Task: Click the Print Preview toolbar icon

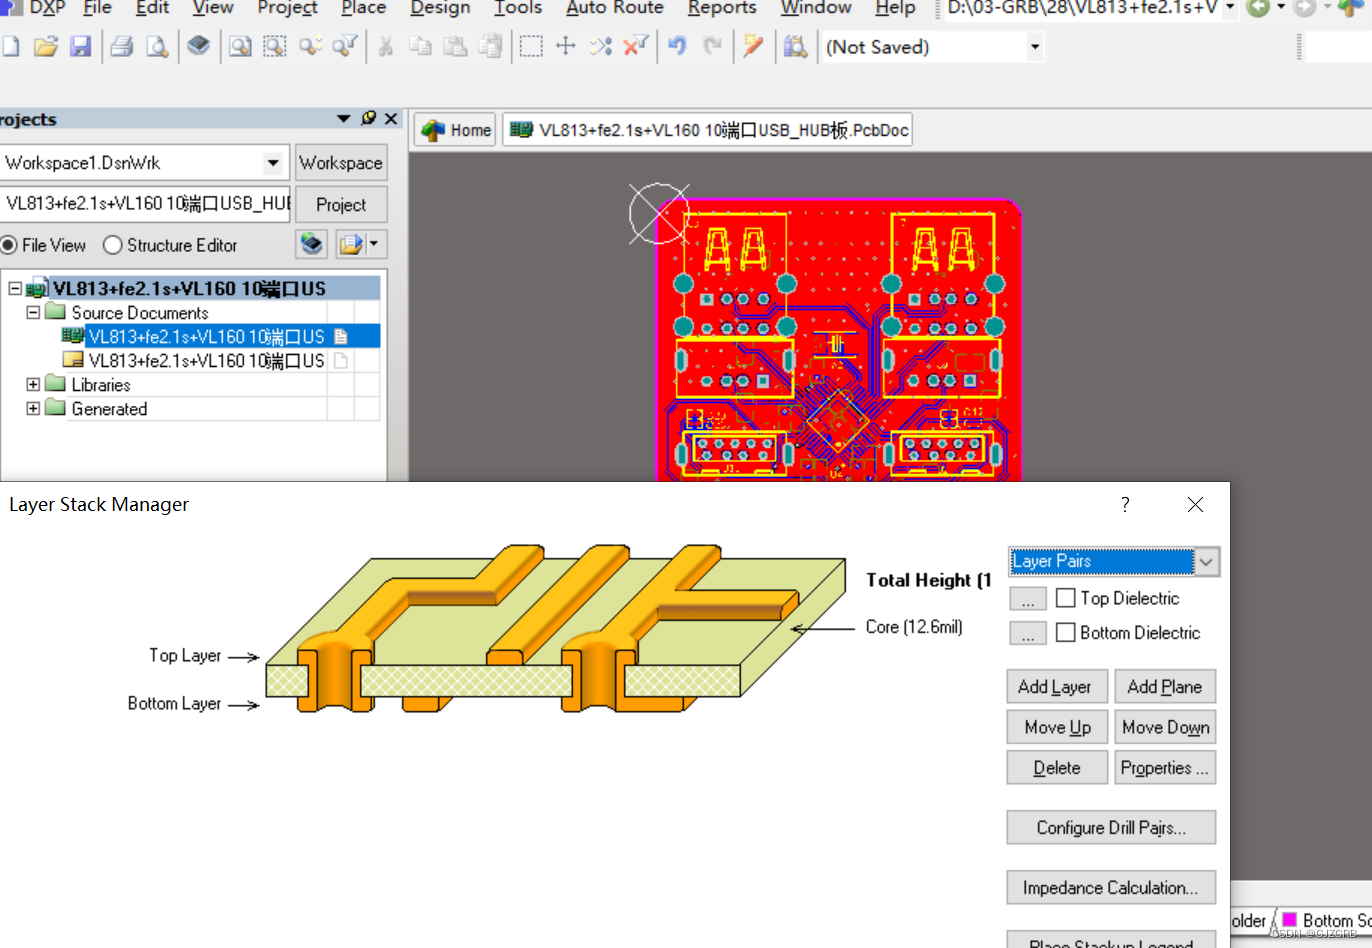Action: [157, 46]
